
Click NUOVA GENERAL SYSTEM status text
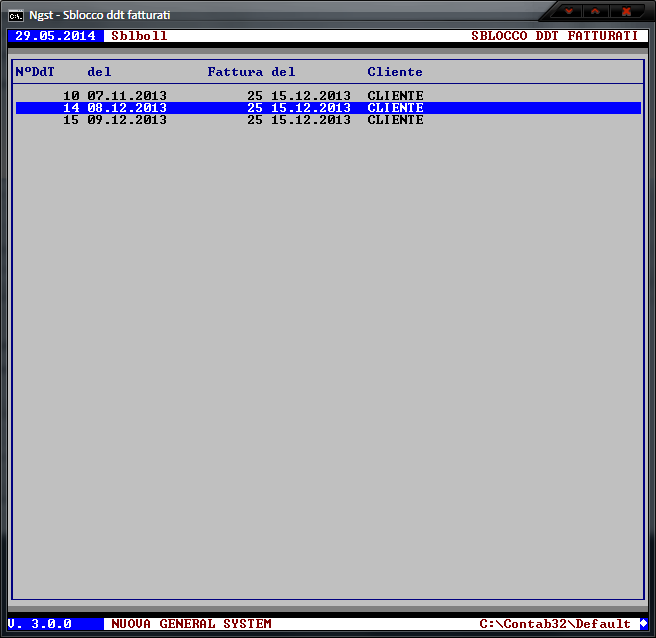(191, 624)
